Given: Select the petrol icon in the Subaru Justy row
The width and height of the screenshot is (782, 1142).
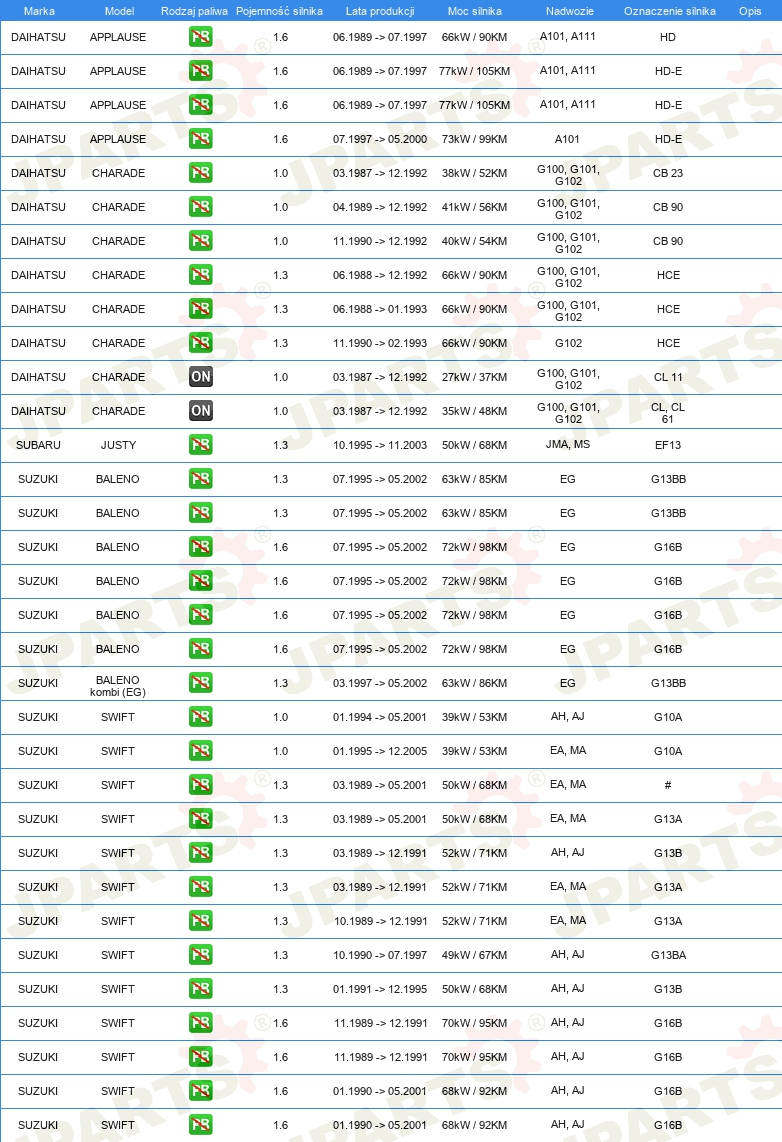Looking at the screenshot, I should click(x=201, y=445).
